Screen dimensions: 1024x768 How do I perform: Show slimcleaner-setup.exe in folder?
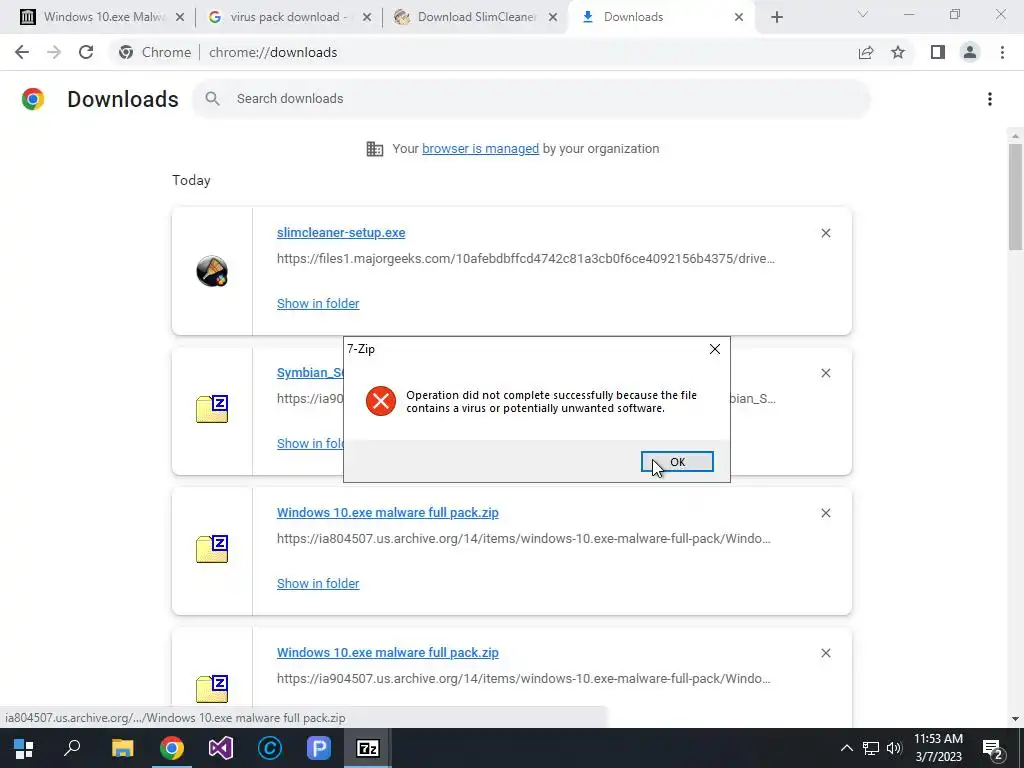point(318,304)
